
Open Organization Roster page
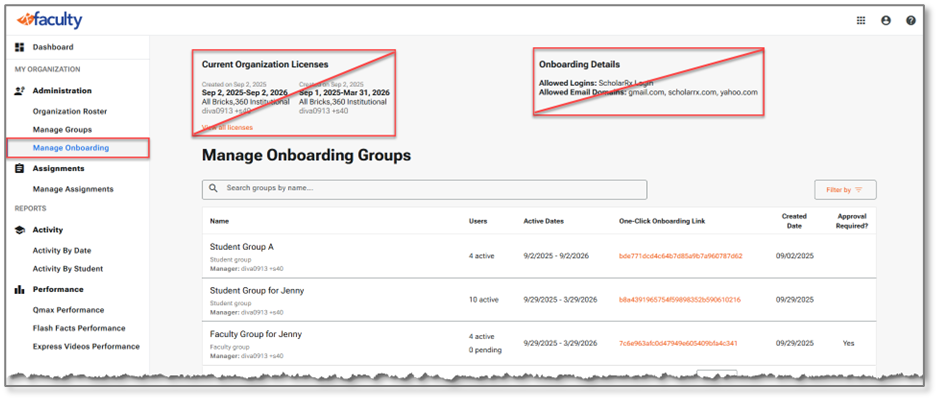point(70,111)
